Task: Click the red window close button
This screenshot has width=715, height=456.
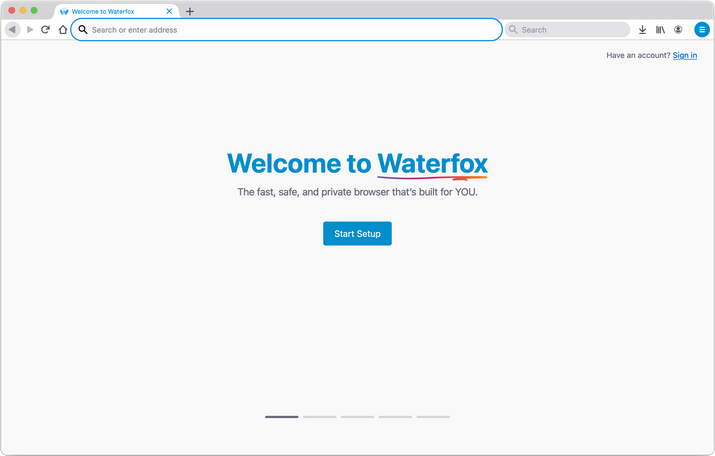Action: [12, 10]
